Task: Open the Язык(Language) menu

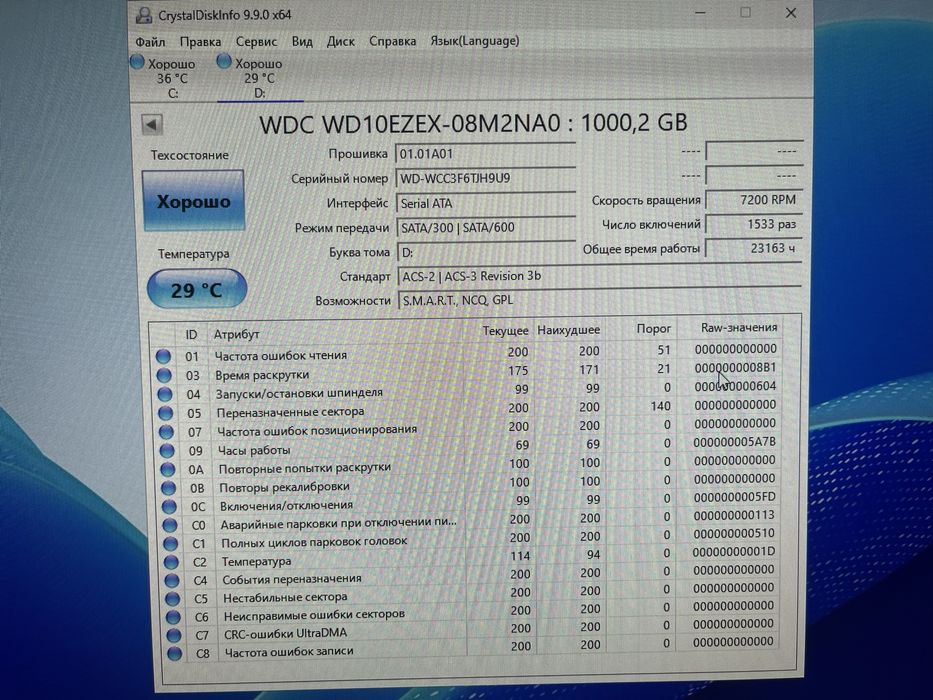Action: tap(474, 41)
